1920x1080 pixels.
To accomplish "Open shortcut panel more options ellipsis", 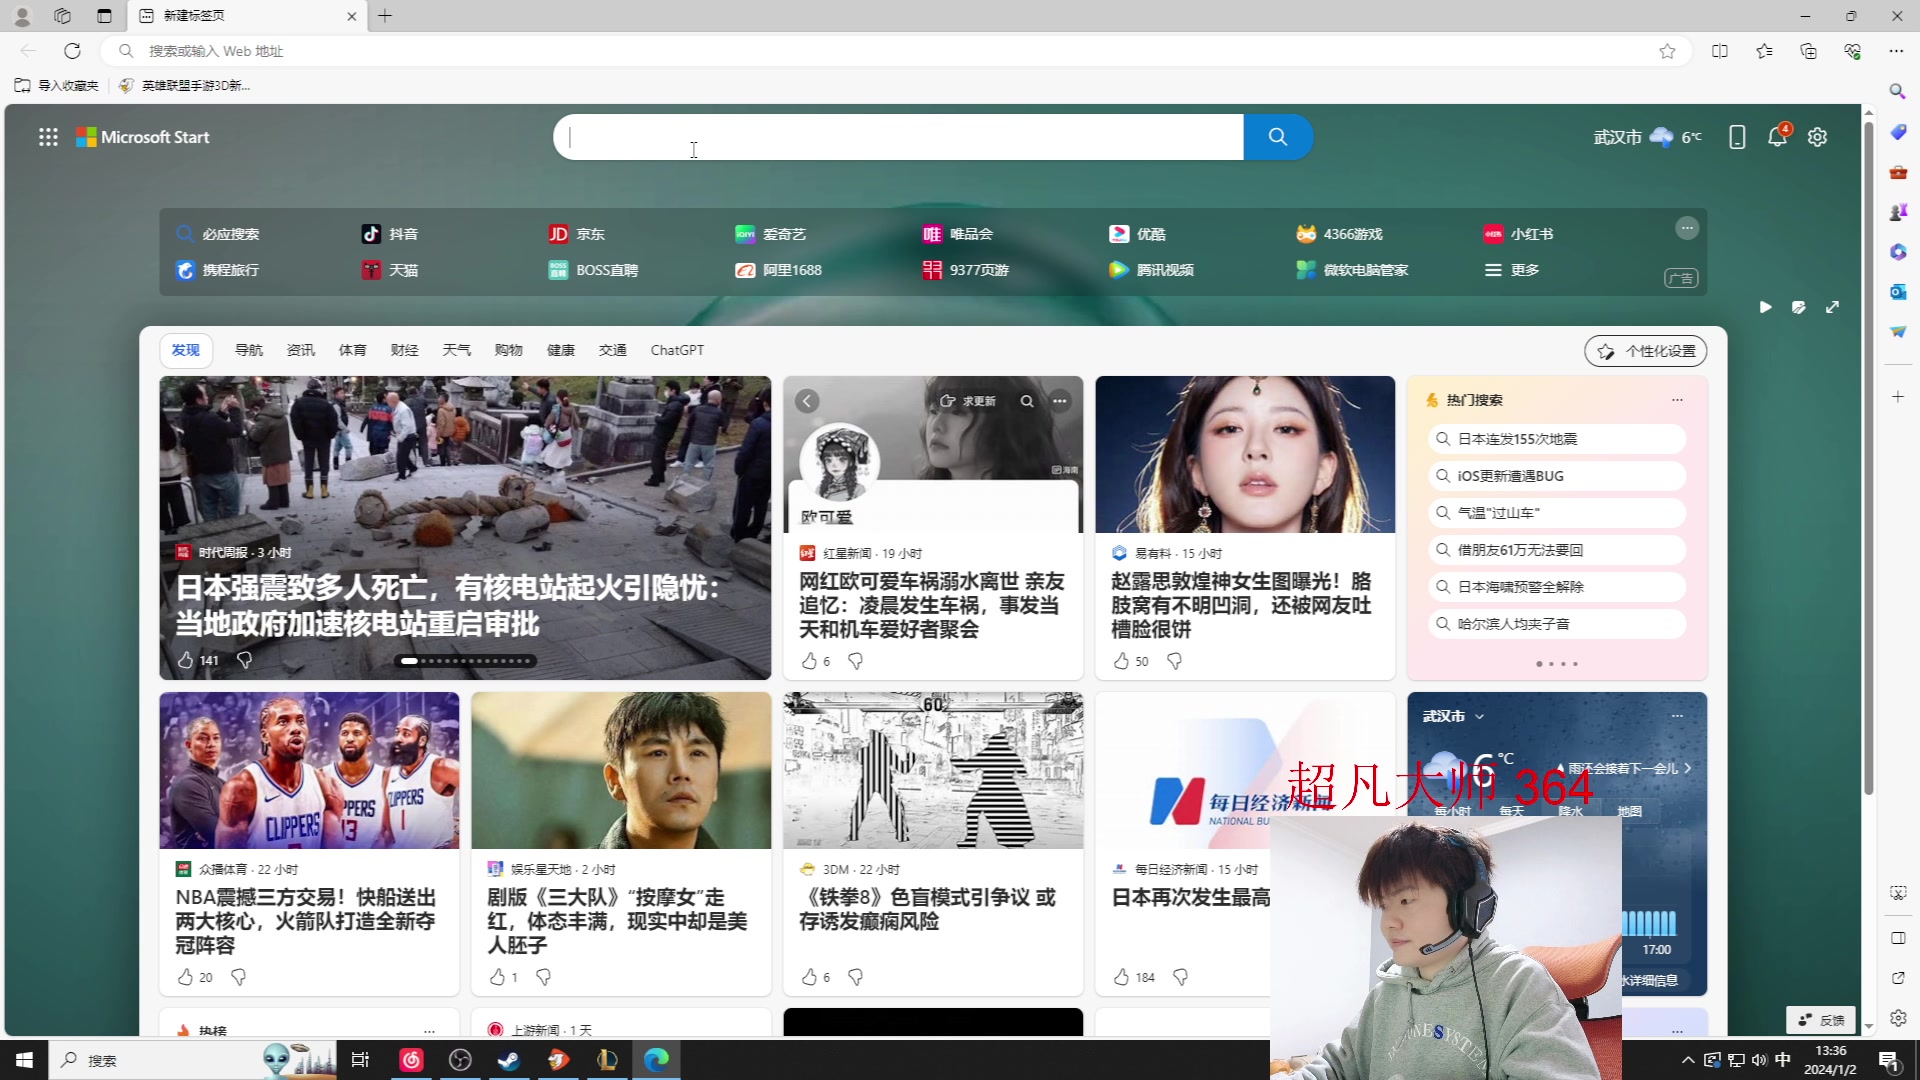I will click(1687, 229).
